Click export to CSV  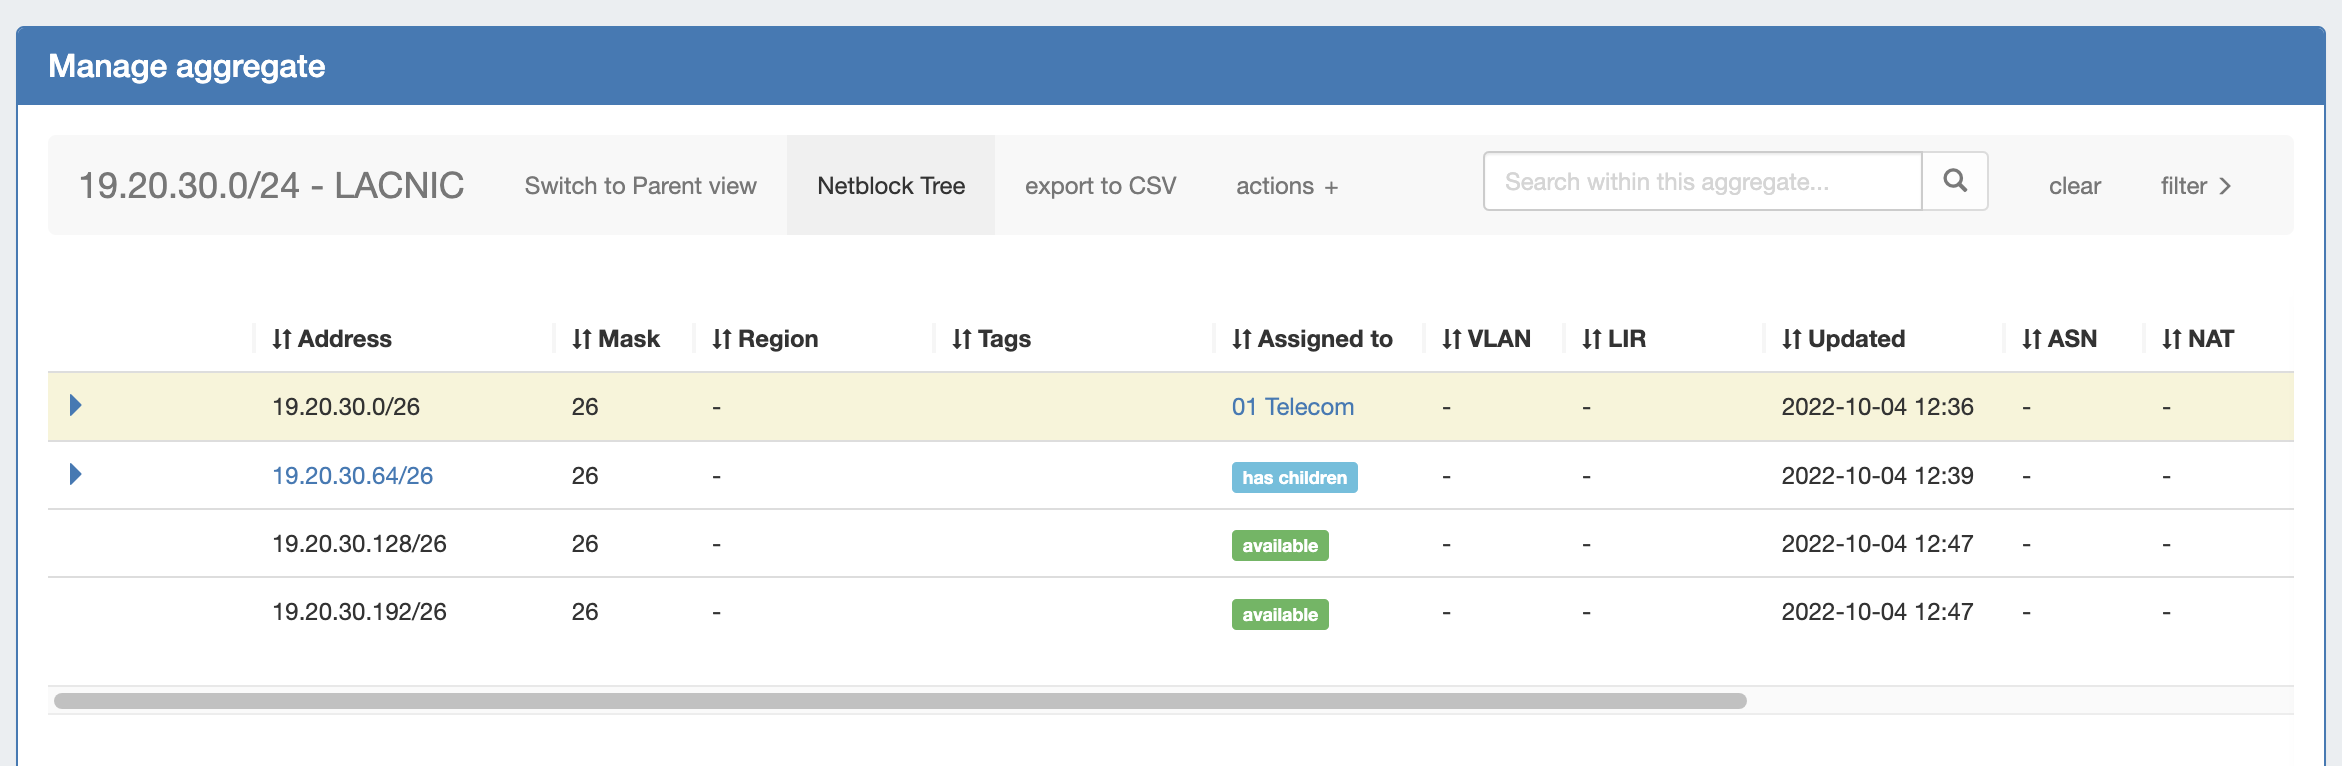pos(1100,186)
